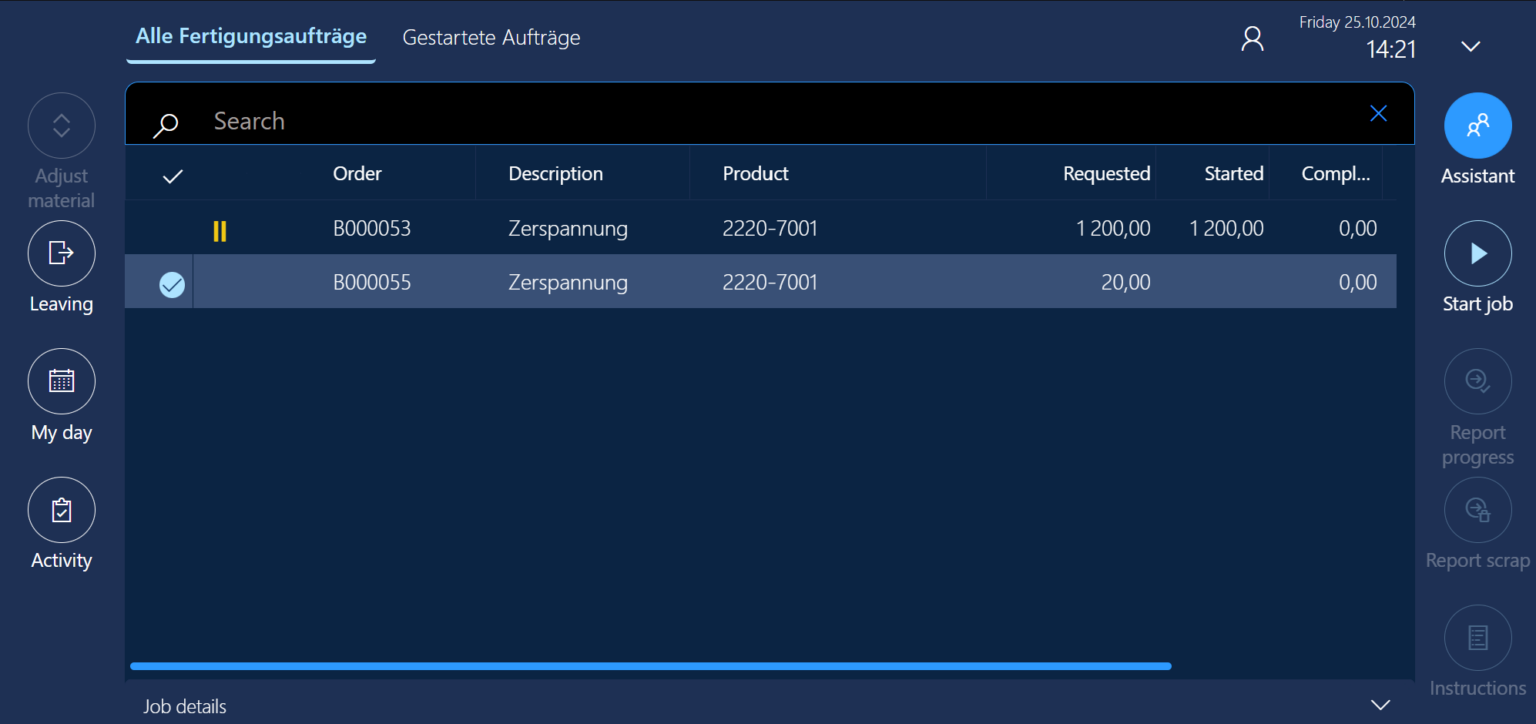Uncheck the B000055 row selection
Viewport: 1536px width, 724px height.
171,283
